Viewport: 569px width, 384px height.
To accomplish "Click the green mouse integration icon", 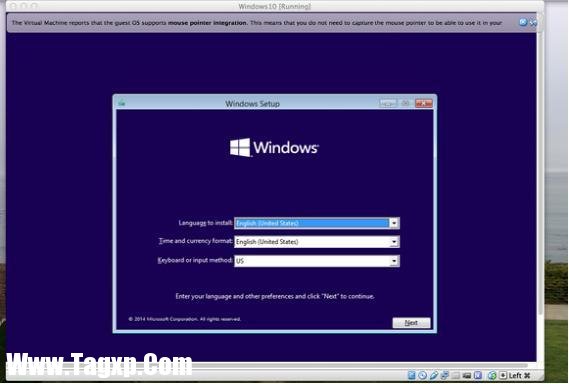I will pyautogui.click(x=492, y=375).
